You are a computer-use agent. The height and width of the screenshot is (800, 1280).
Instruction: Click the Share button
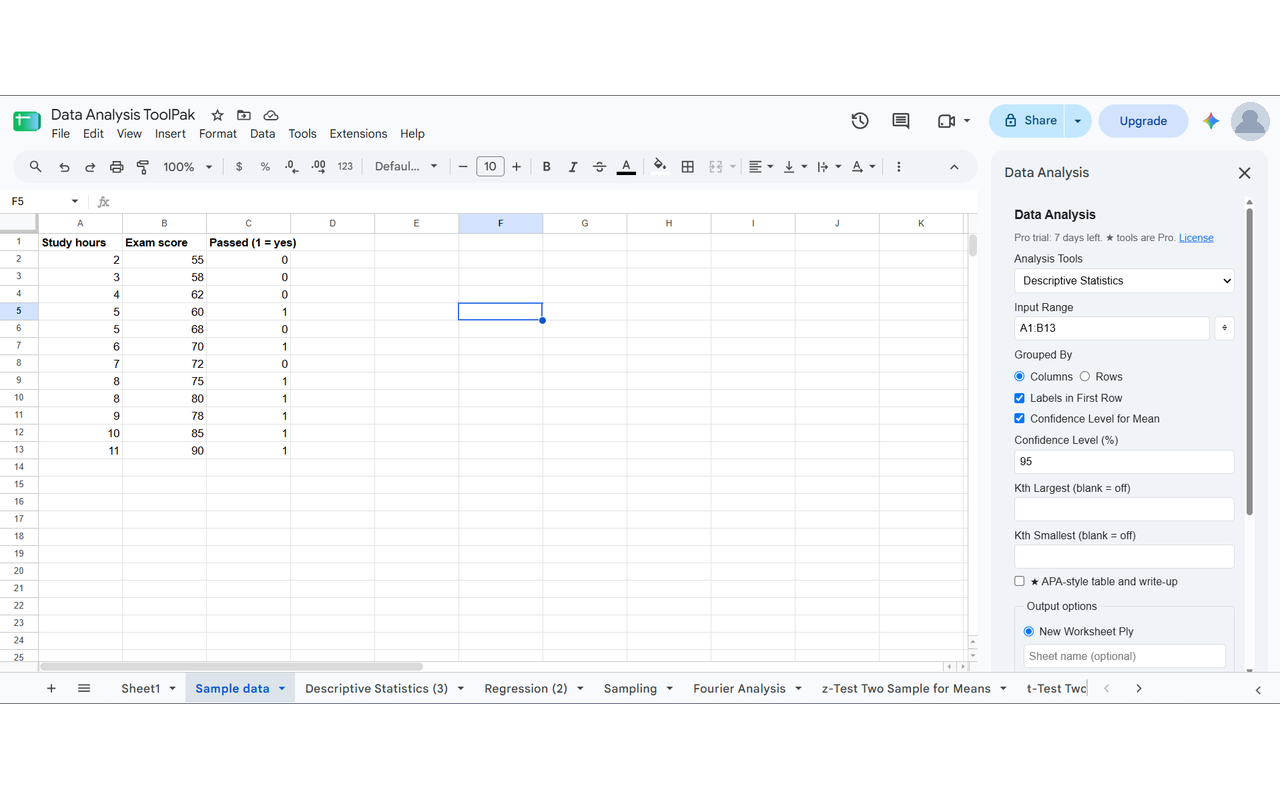(1028, 121)
